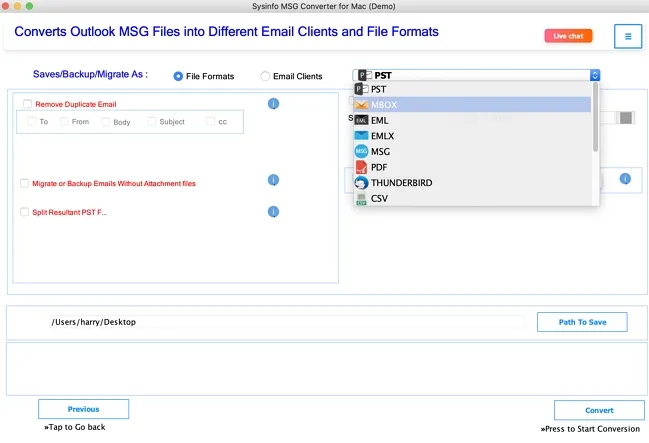Select the Email Clients radio button
This screenshot has height=443, width=649.
tap(265, 76)
